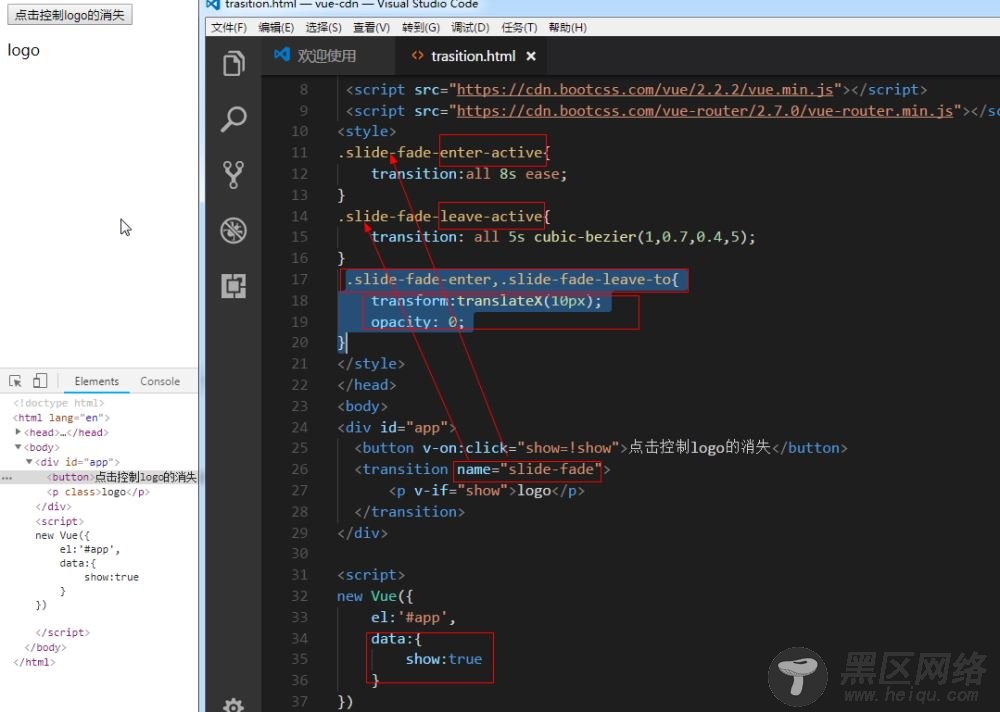Image resolution: width=1000 pixels, height=712 pixels.
Task: Select the button element row in DevTools
Action: click(x=99, y=477)
